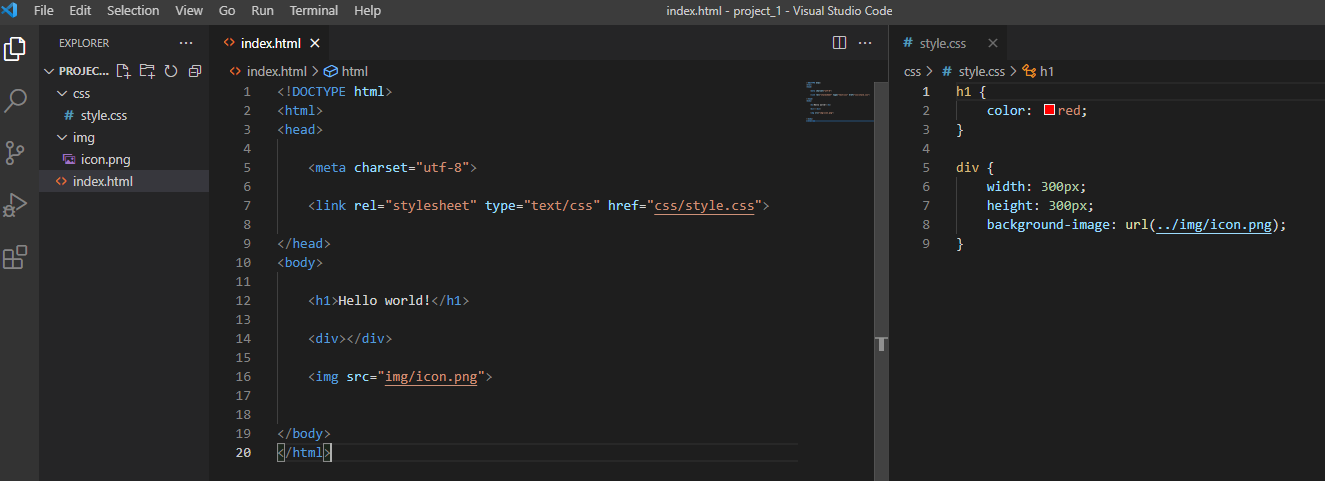Split the index.html editor right

coord(839,43)
